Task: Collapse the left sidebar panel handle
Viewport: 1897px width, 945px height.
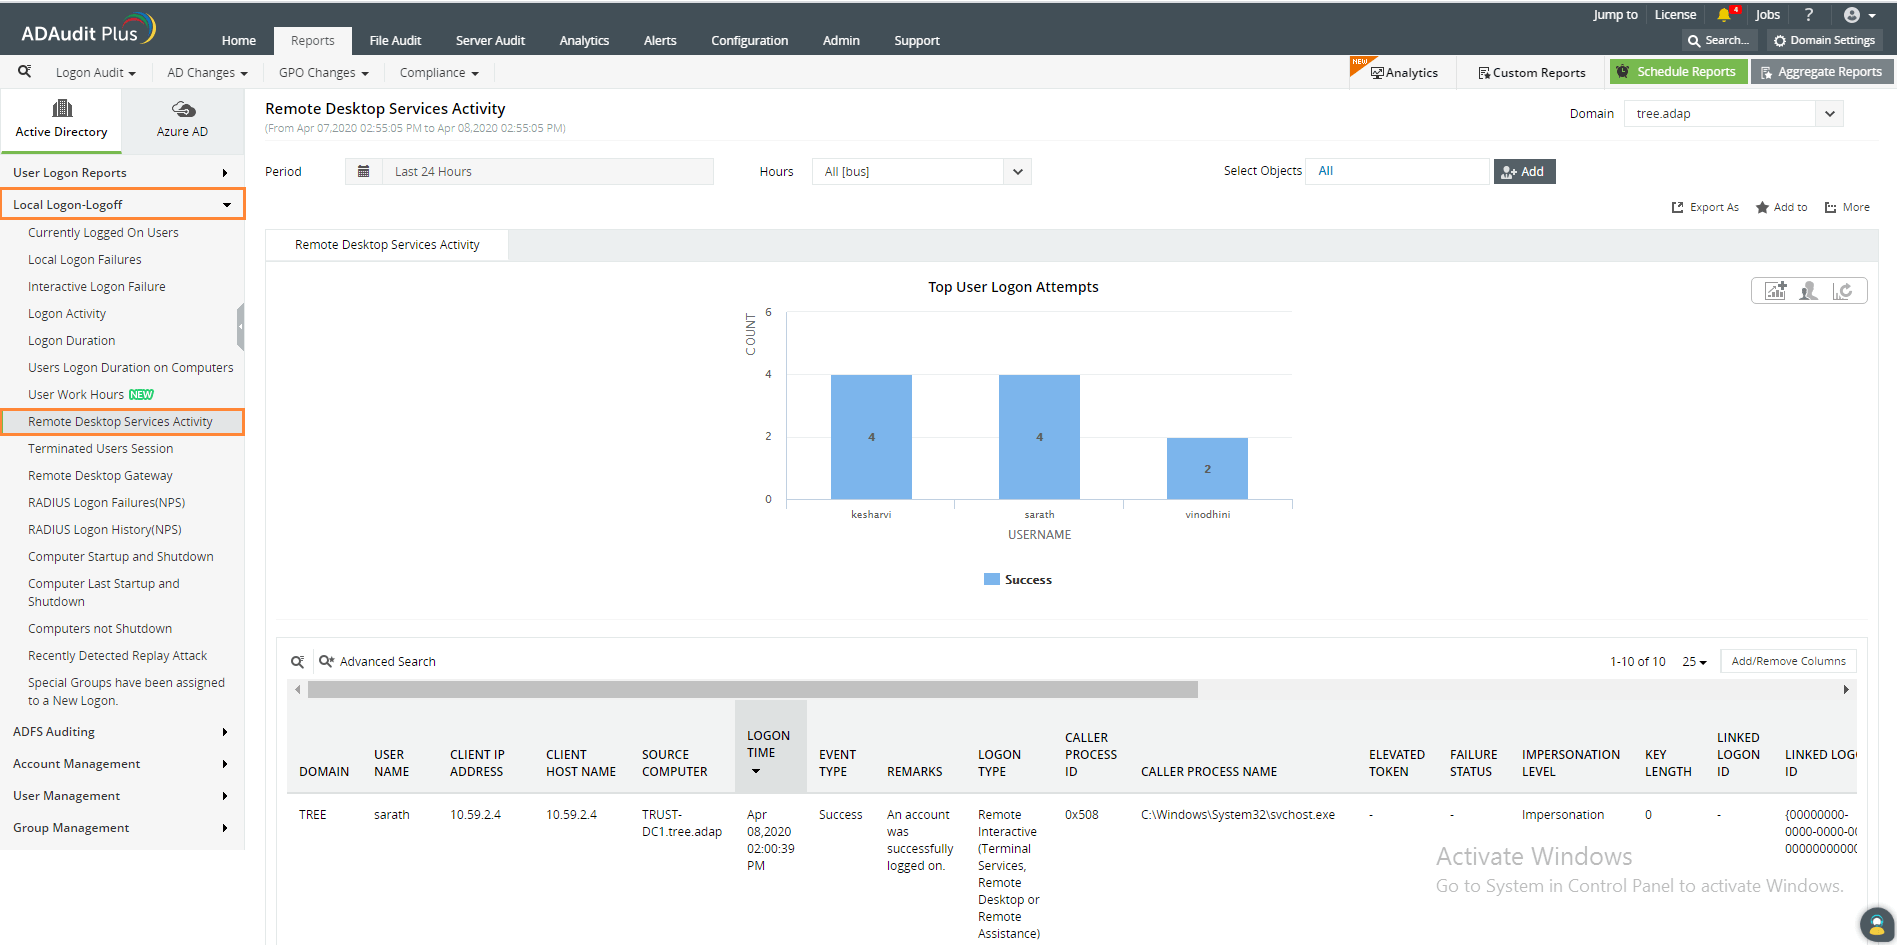Action: click(x=240, y=327)
